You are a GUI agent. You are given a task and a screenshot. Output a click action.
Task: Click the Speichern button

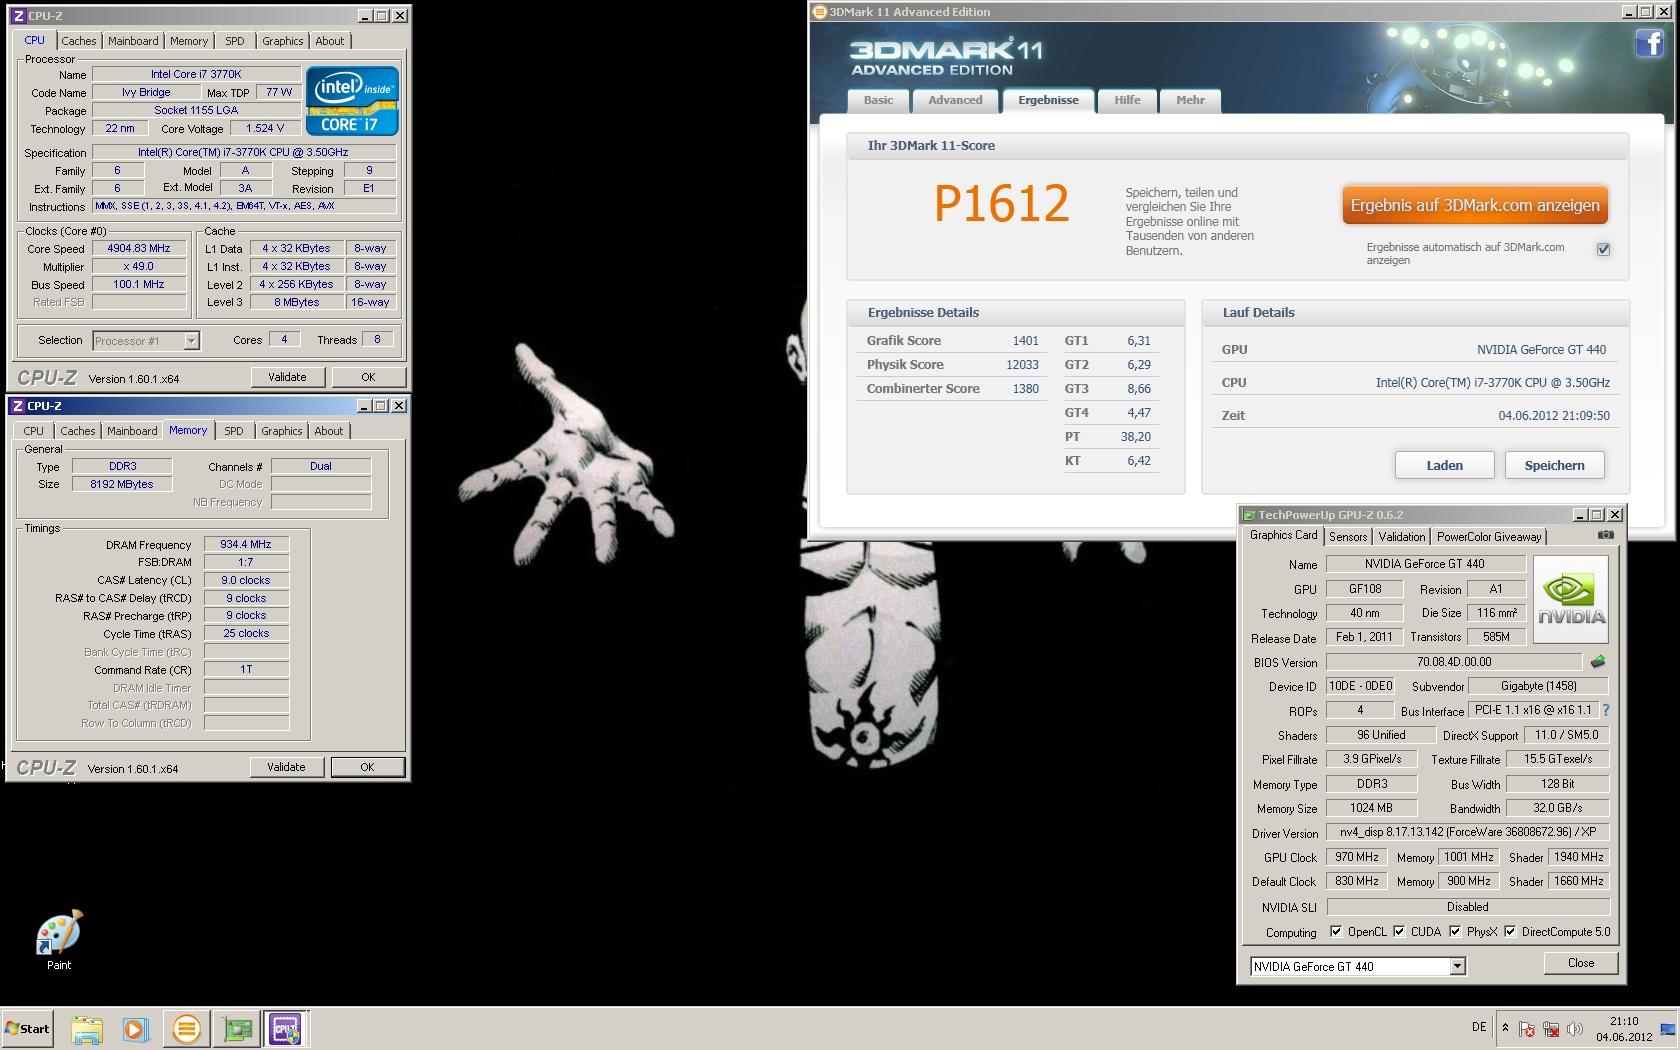[x=1554, y=465]
